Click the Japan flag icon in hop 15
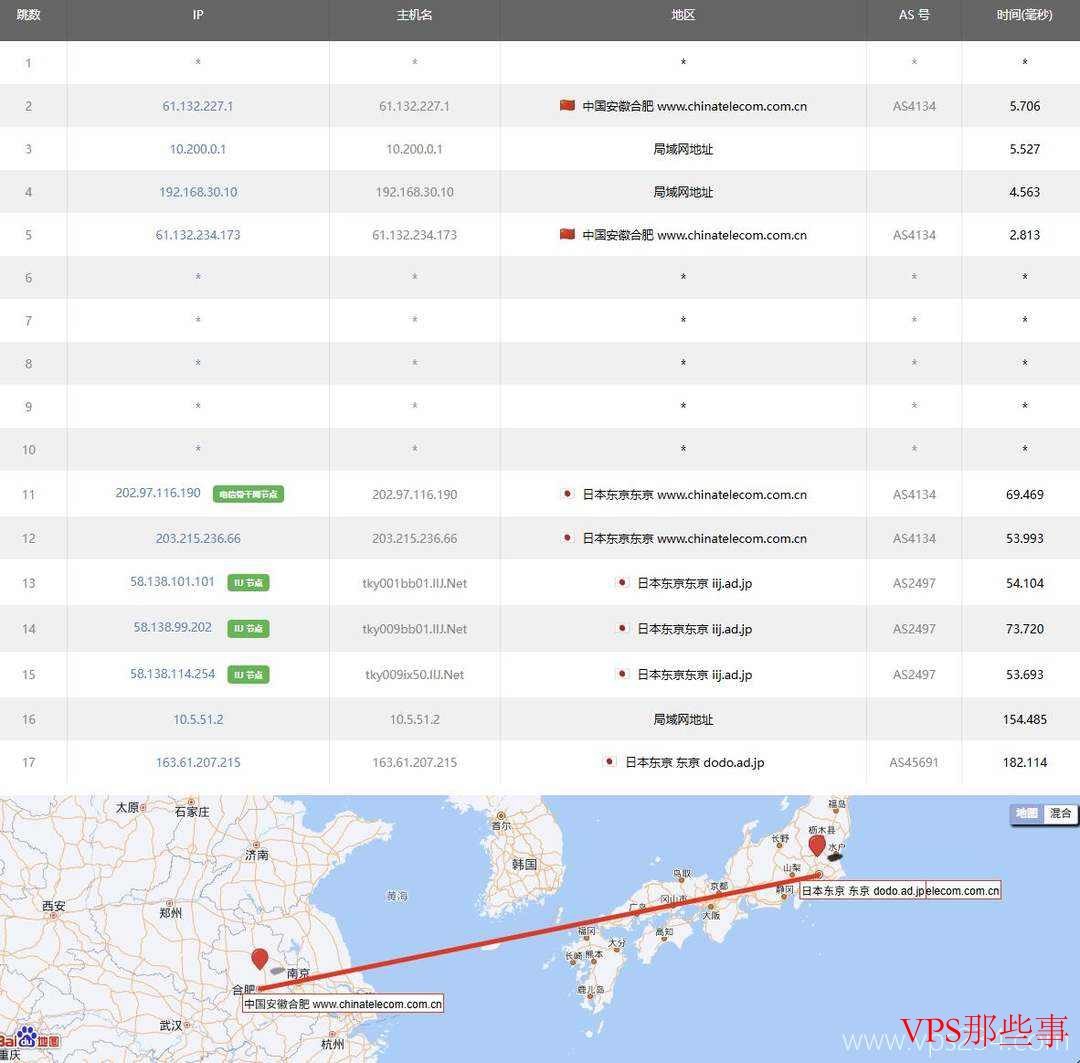 (622, 674)
